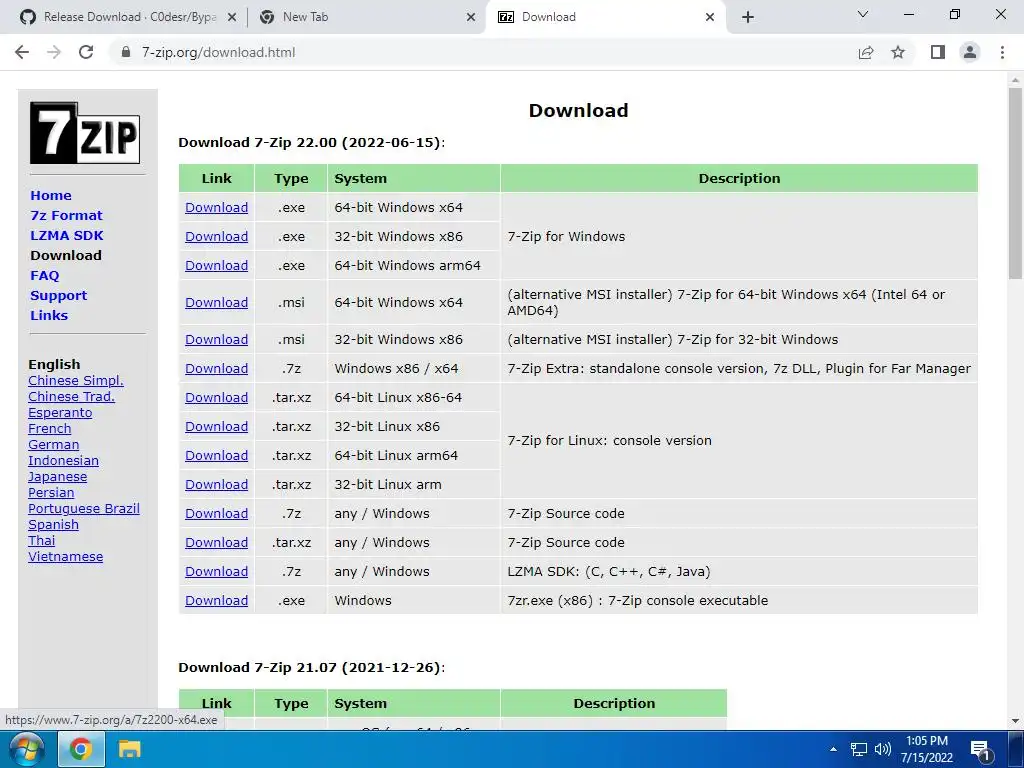Share this page using the share icon
1024x768 pixels.
pyautogui.click(x=866, y=52)
